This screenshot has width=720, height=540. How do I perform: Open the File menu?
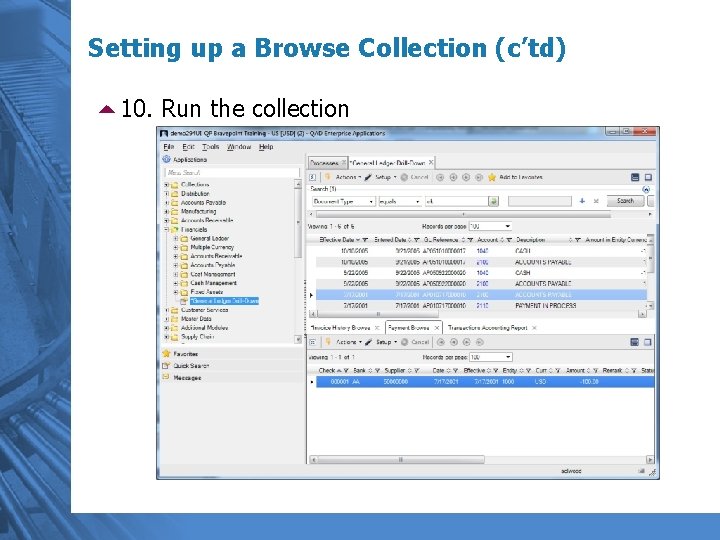point(169,147)
